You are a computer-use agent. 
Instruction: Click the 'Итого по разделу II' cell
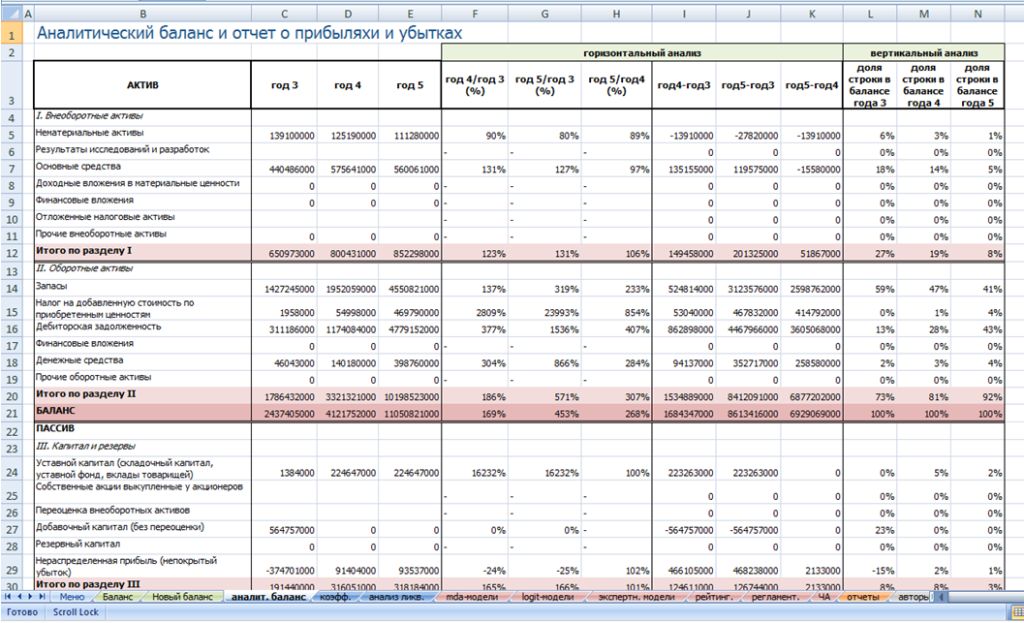coord(142,396)
